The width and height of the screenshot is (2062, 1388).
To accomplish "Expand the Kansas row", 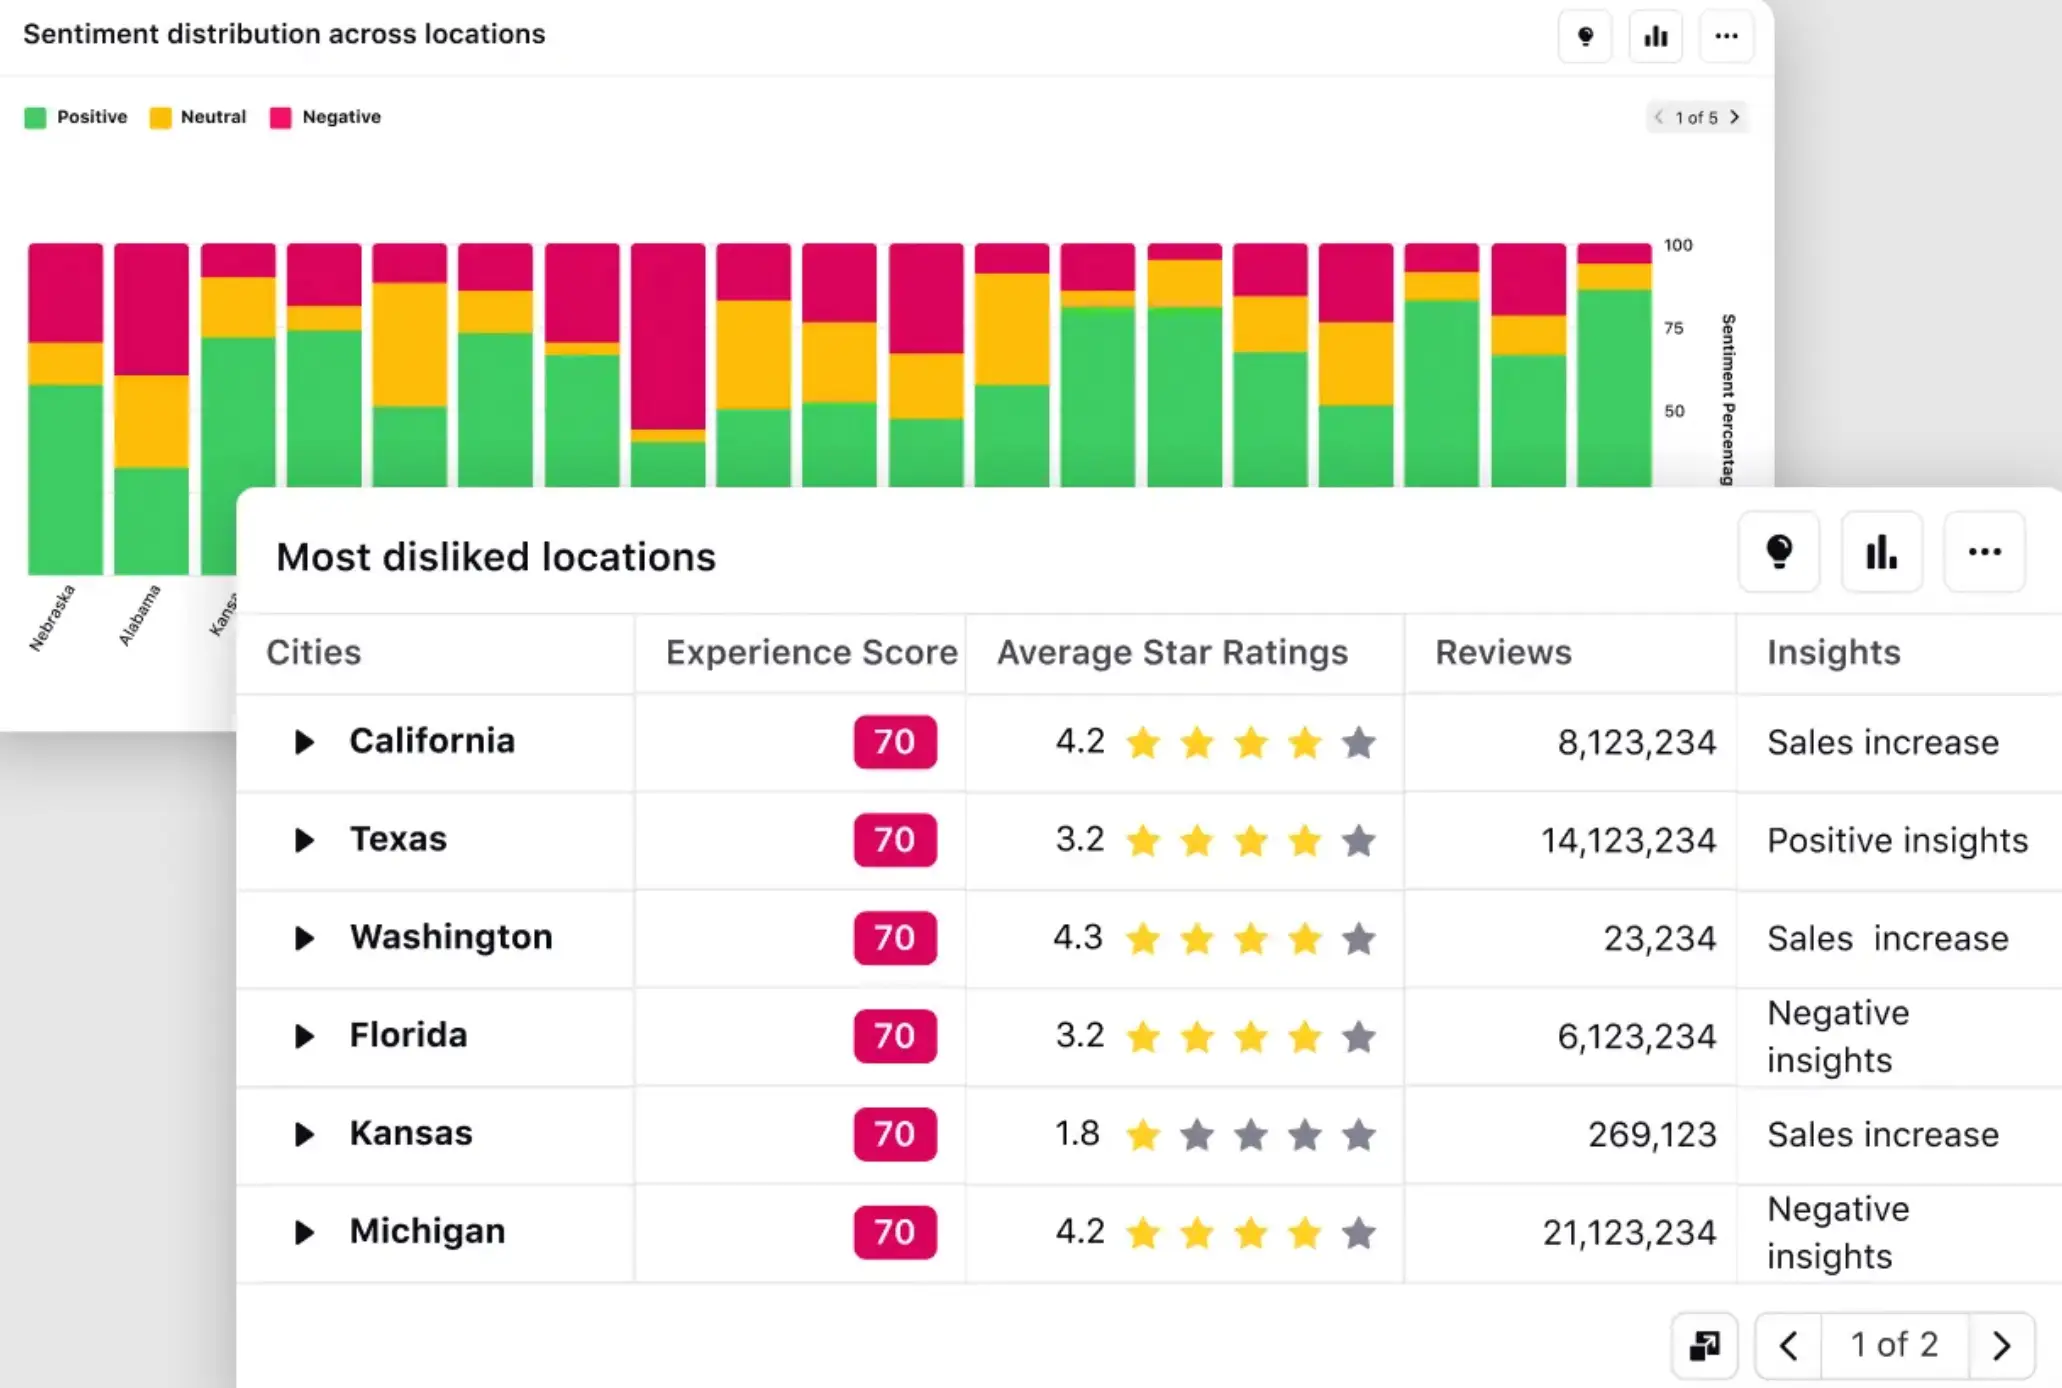I will pyautogui.click(x=304, y=1134).
